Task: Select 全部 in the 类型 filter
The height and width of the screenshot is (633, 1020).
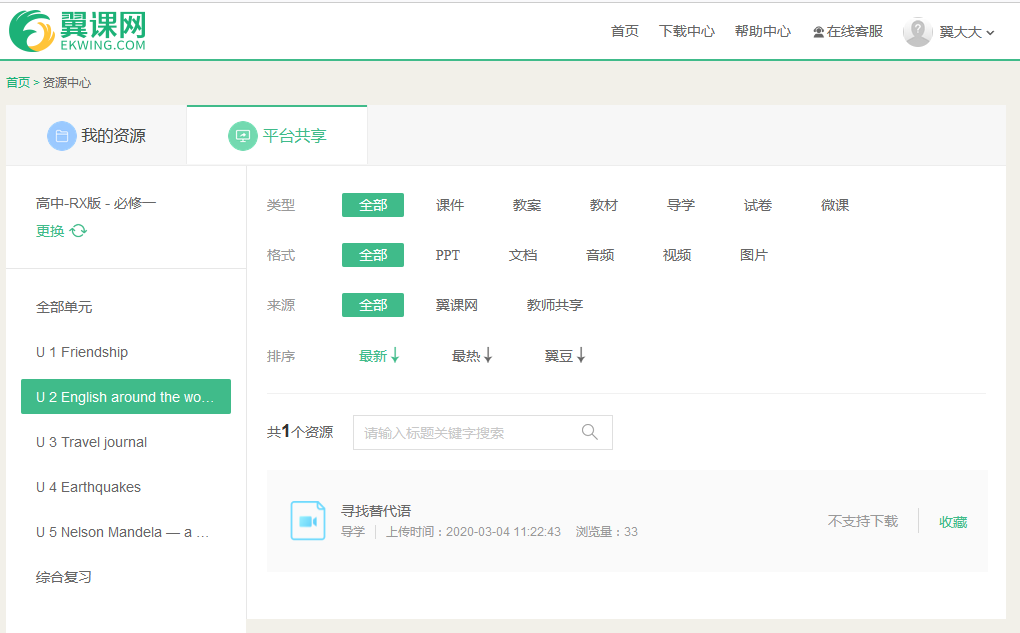Action: click(x=373, y=205)
